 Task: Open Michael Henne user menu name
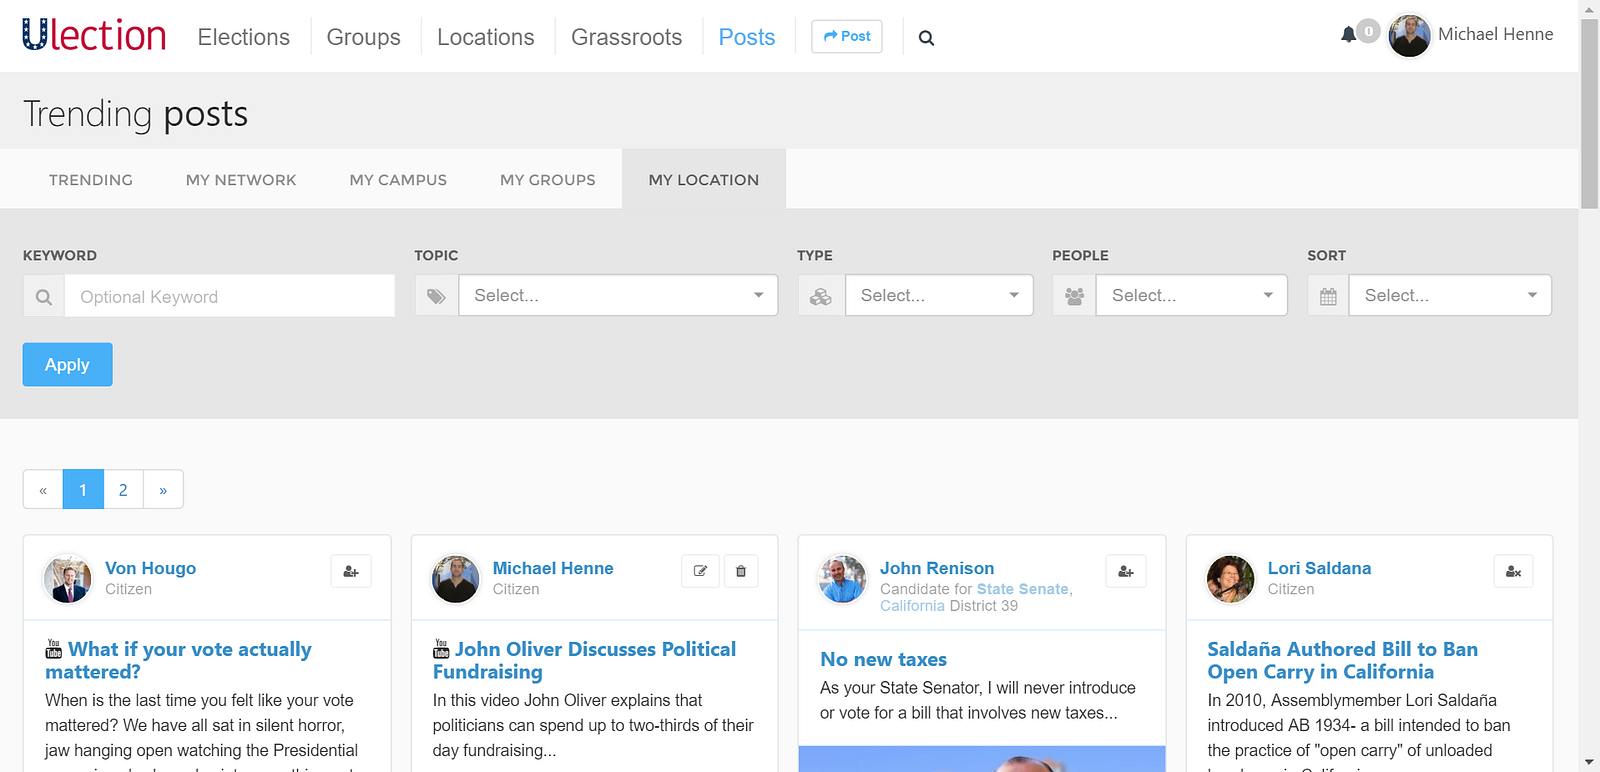(1496, 34)
